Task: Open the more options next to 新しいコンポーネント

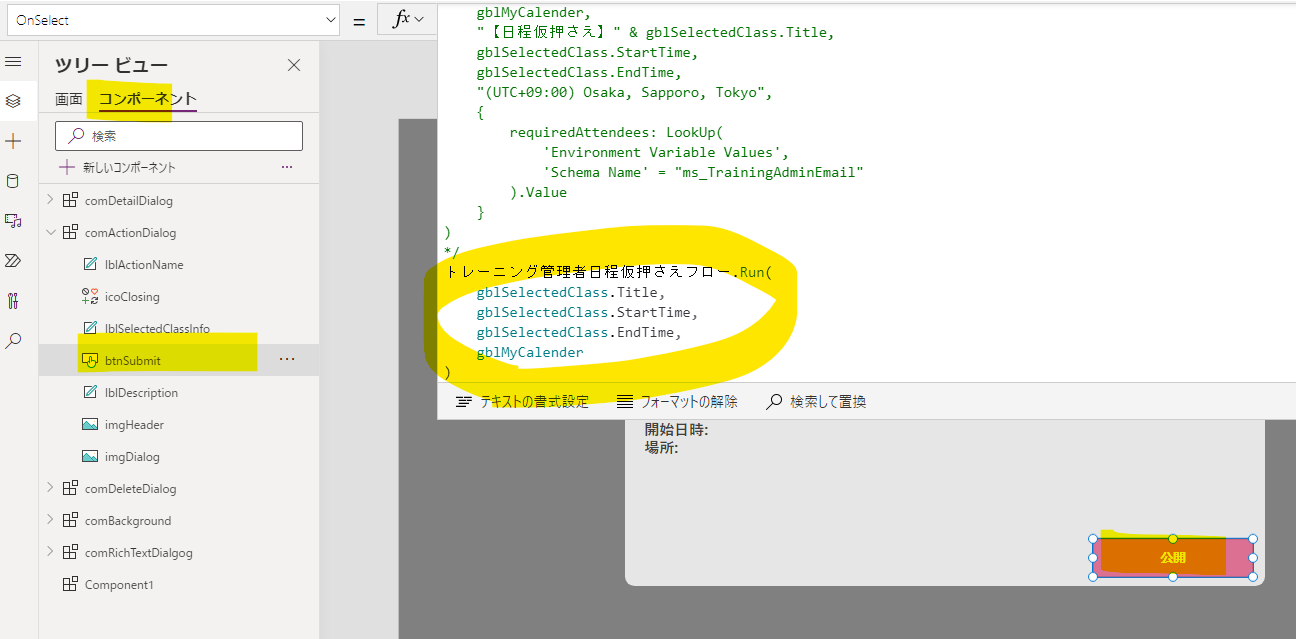Action: point(287,167)
